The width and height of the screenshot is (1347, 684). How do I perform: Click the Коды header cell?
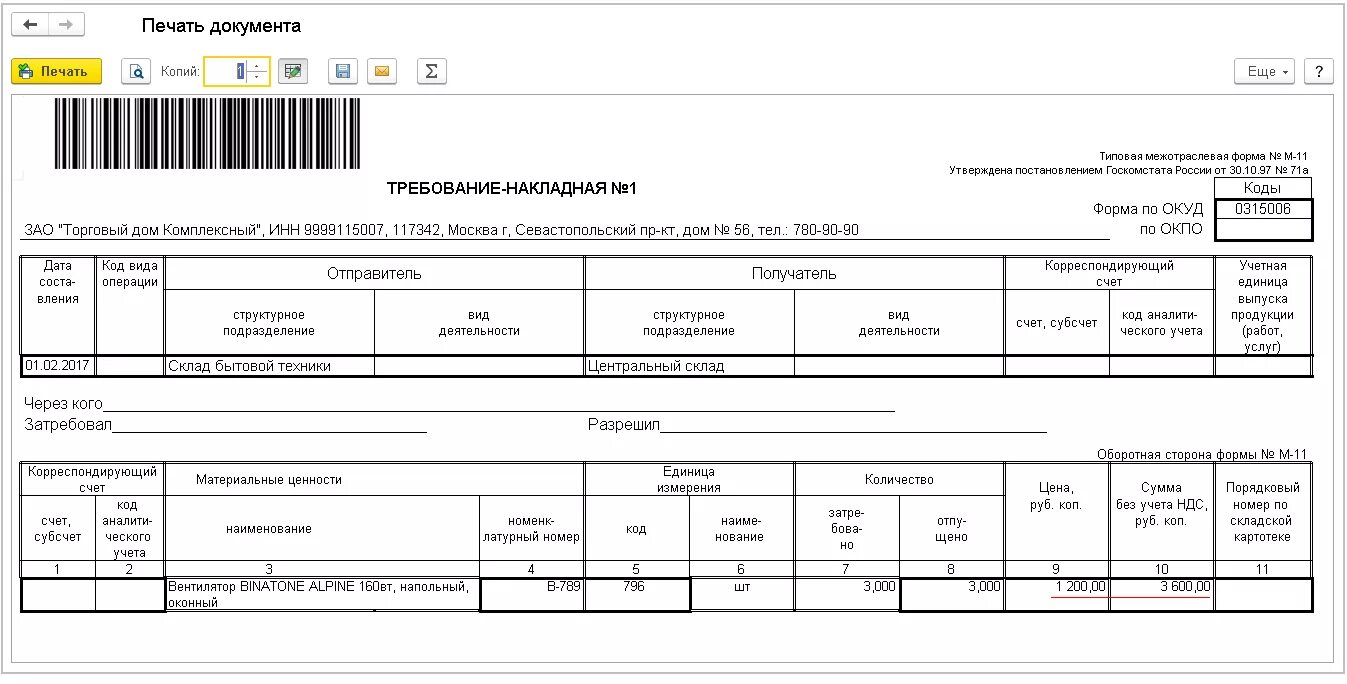pos(1263,188)
